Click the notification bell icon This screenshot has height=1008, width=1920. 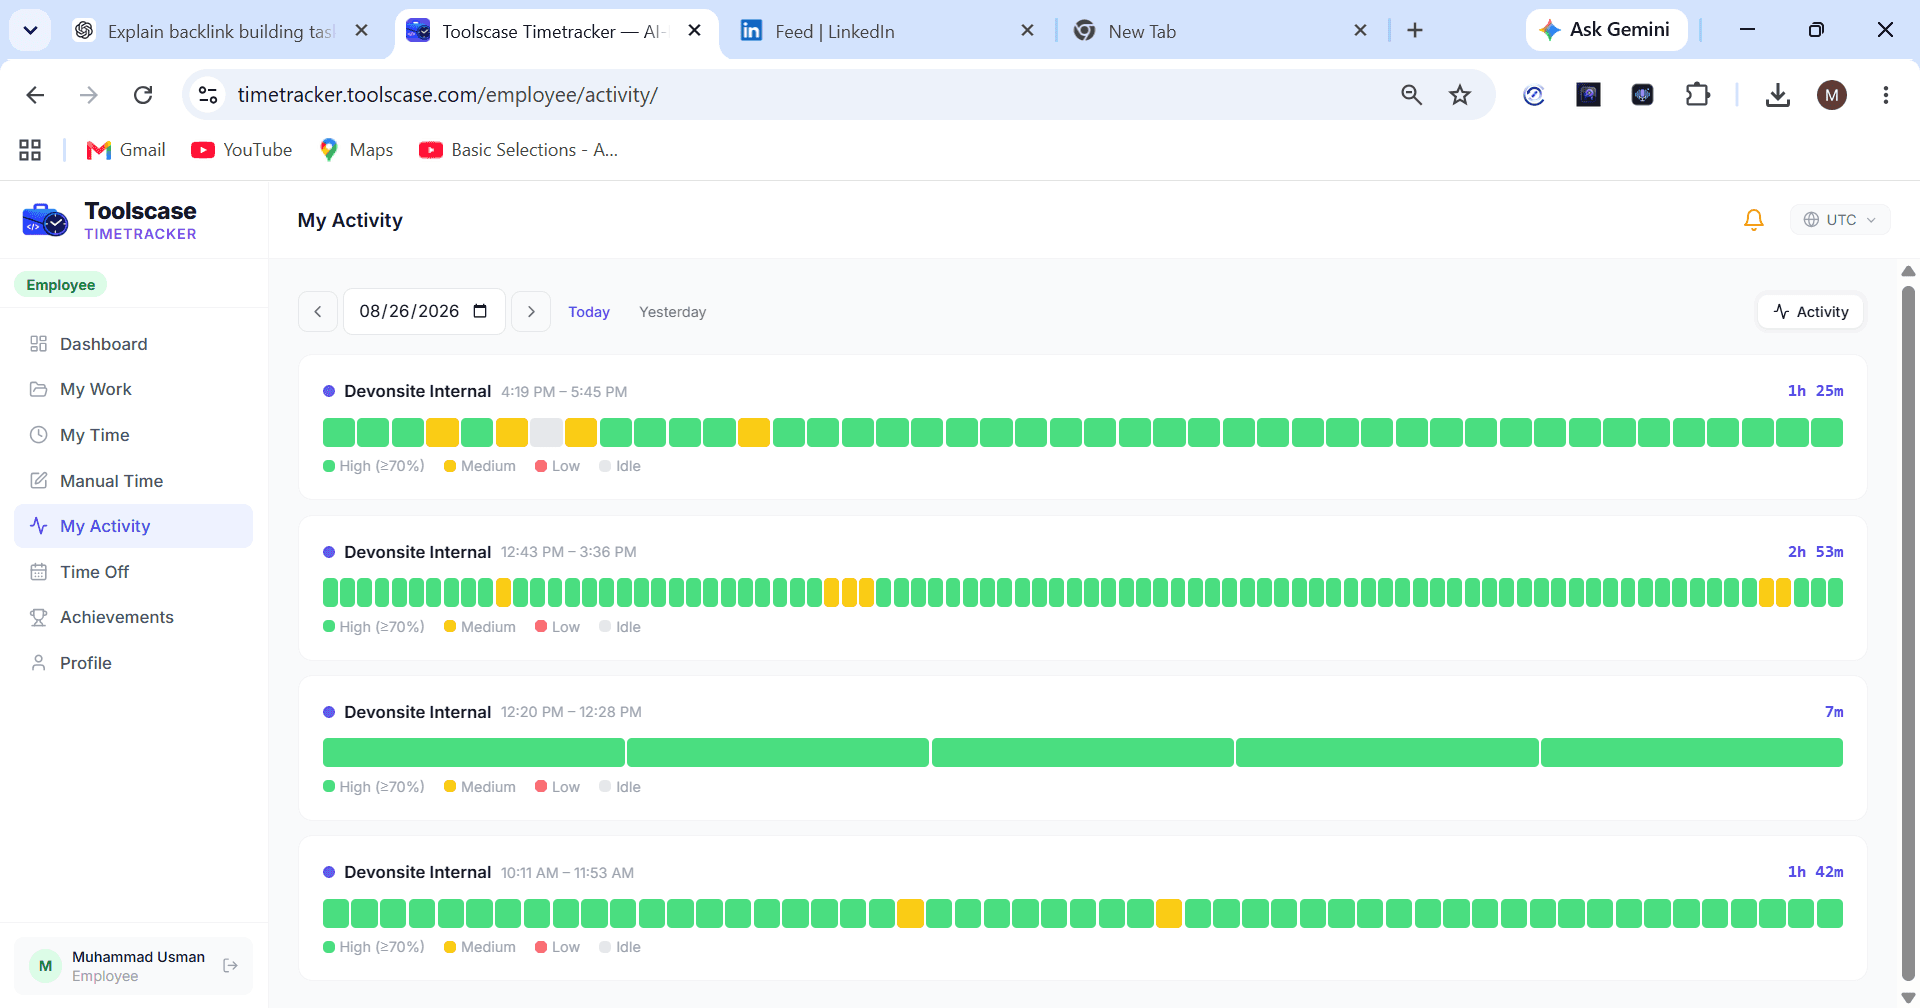(1753, 220)
